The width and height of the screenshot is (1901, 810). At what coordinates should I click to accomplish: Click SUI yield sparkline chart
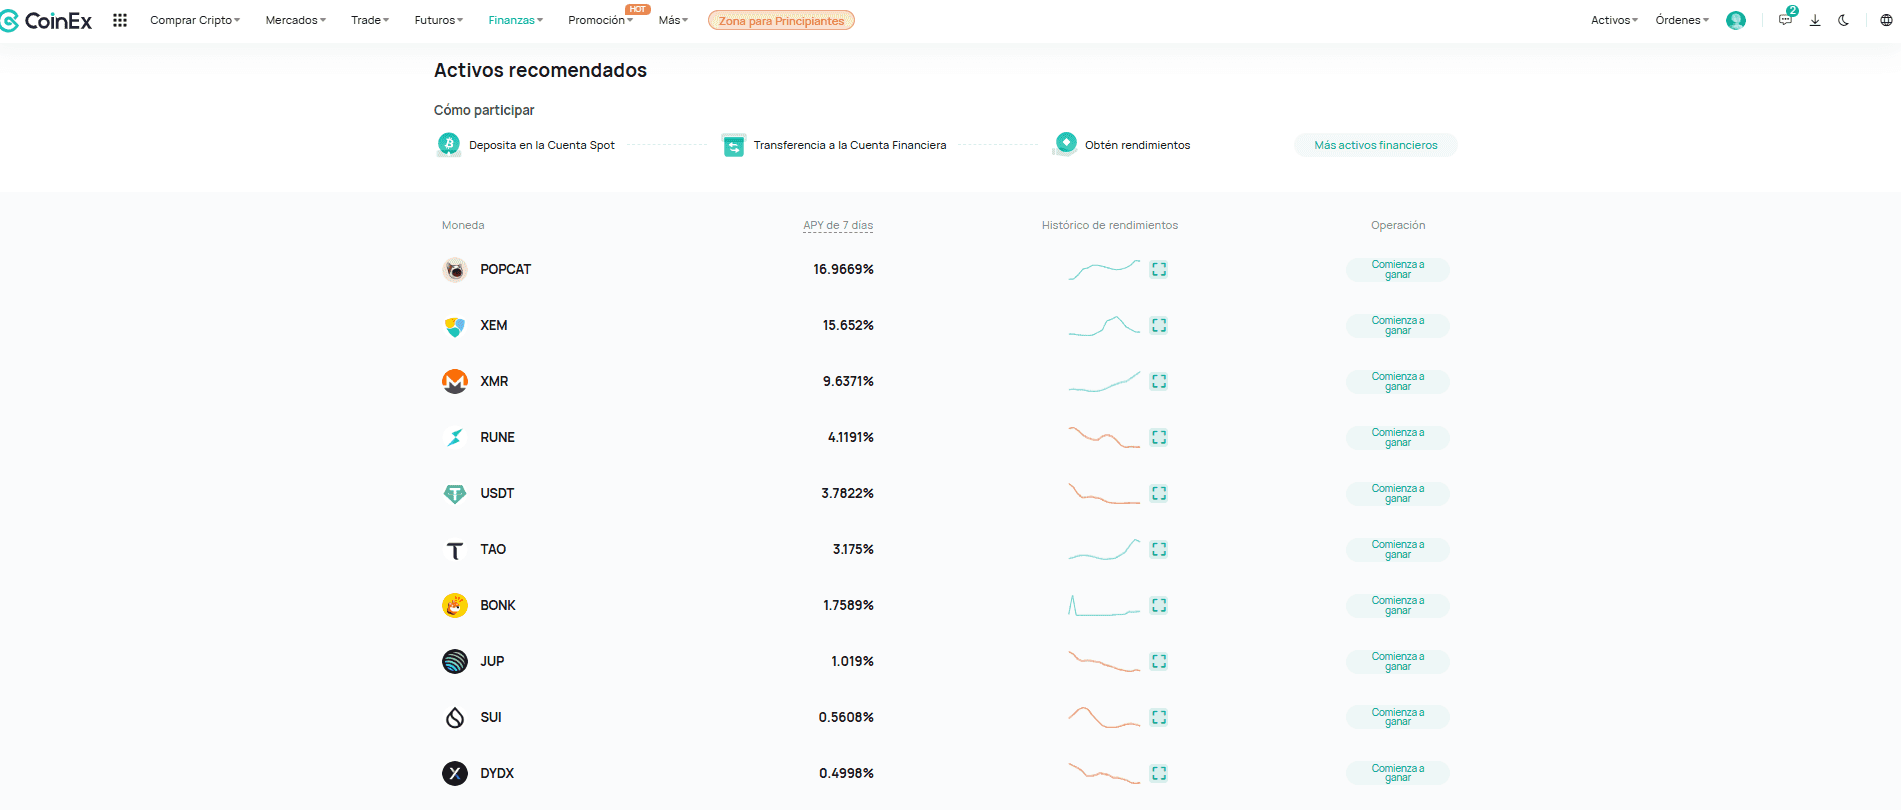(1104, 717)
